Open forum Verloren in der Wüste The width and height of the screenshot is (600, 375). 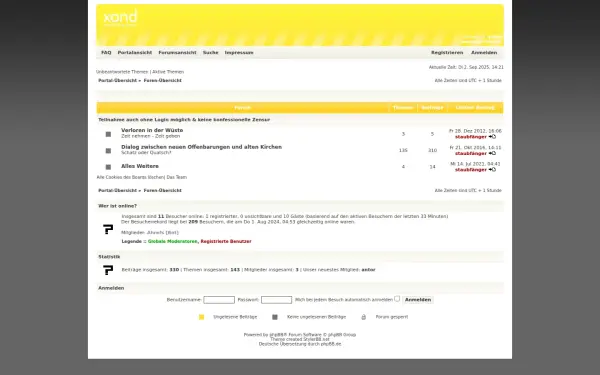tap(152, 130)
